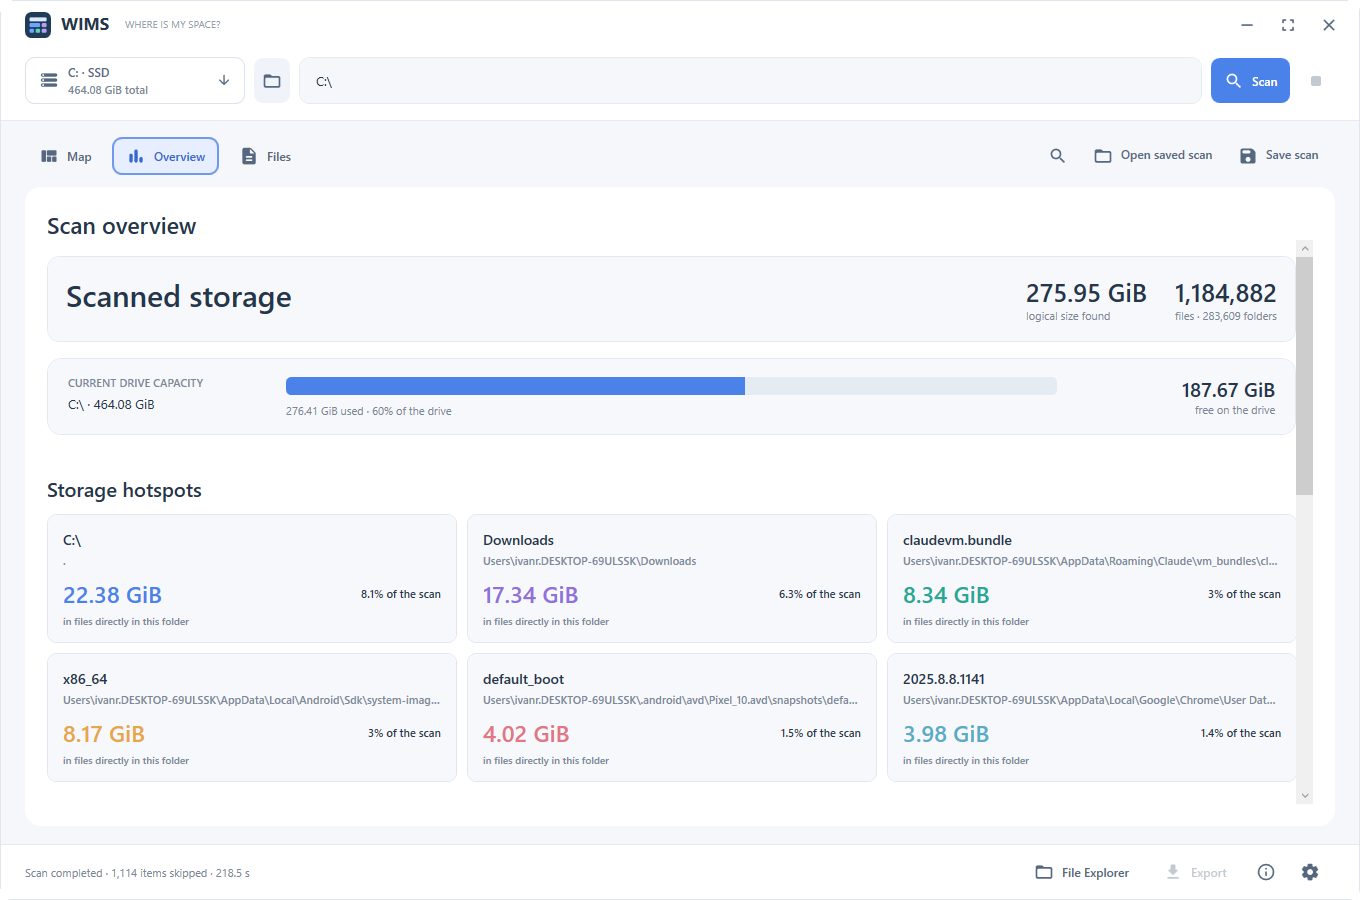Open the default_boot hotspot card
This screenshot has height=900, width=1360.
click(x=672, y=718)
